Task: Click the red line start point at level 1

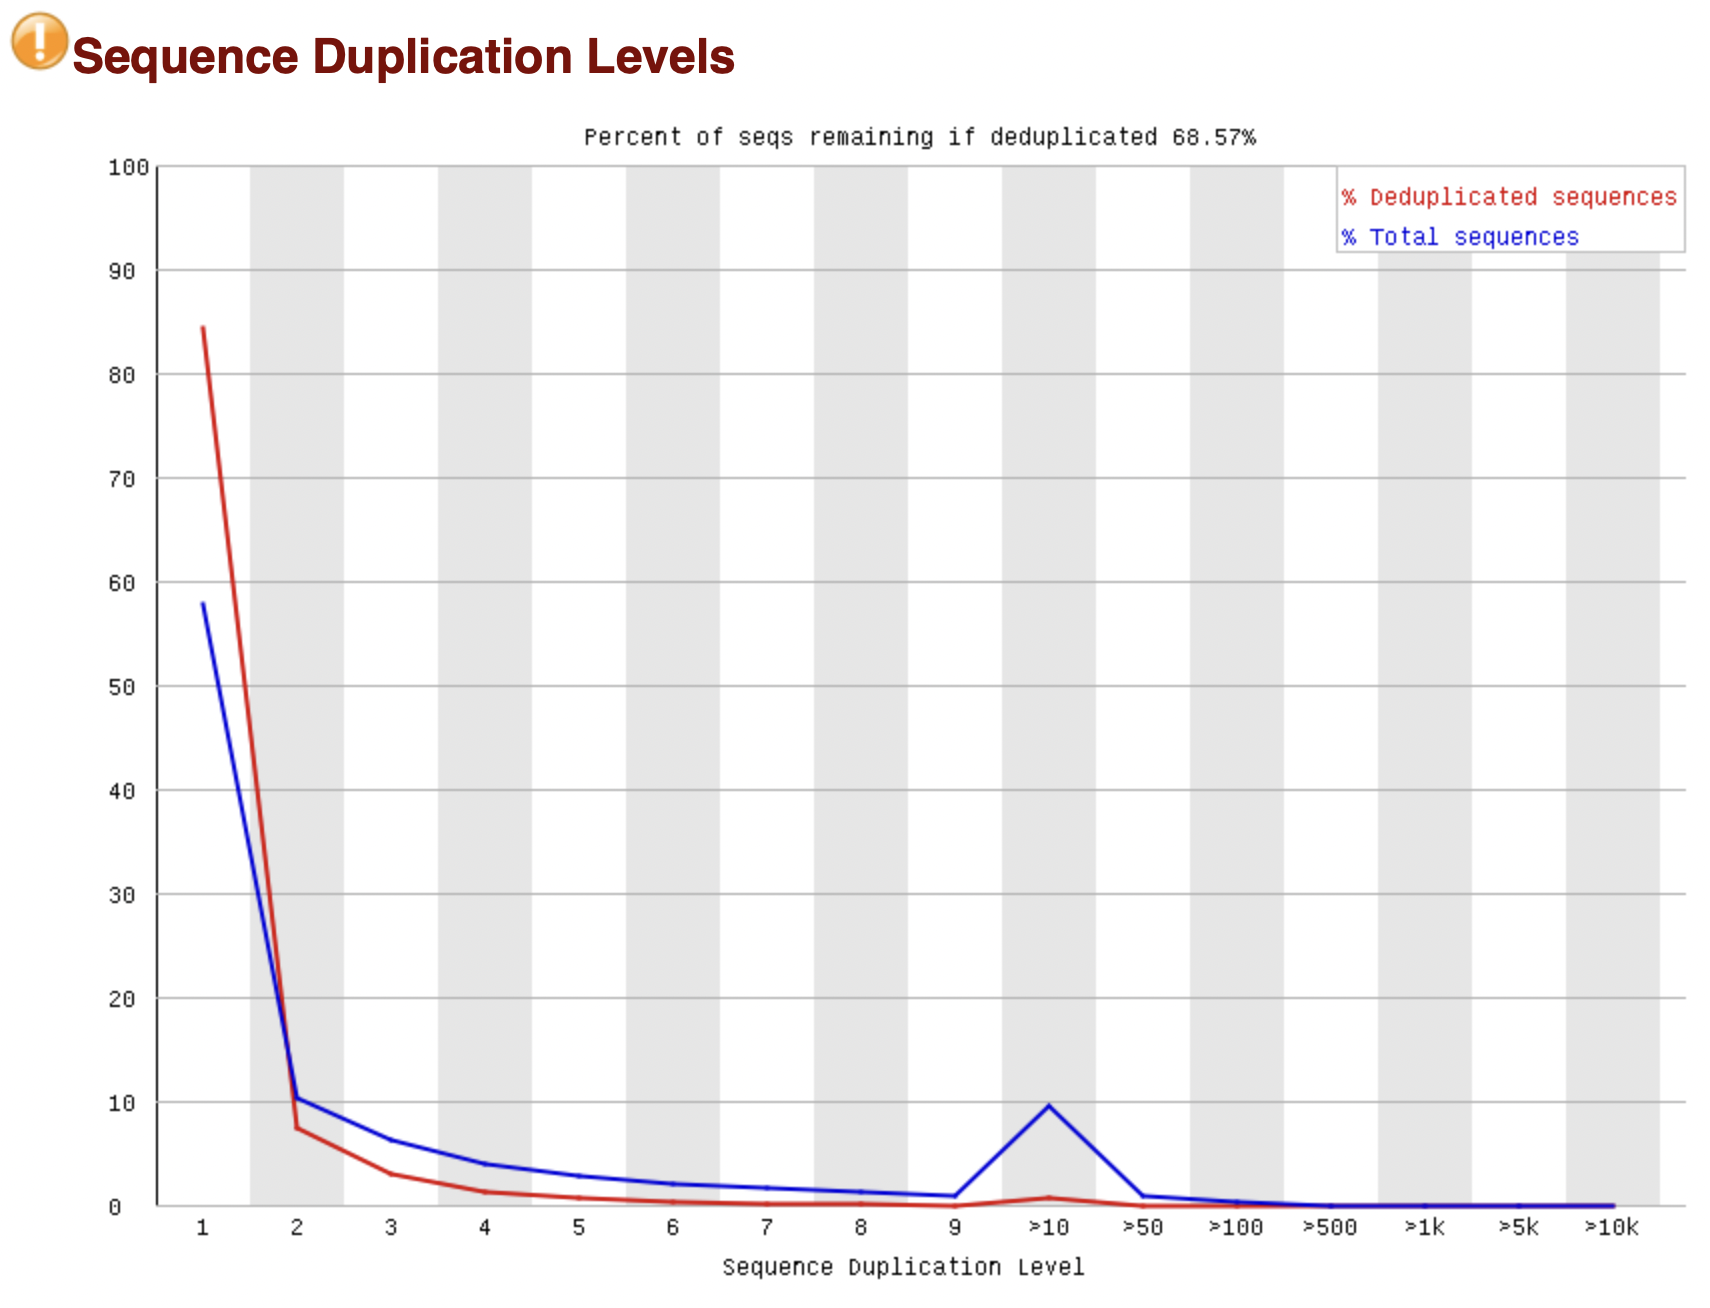Action: 203,327
